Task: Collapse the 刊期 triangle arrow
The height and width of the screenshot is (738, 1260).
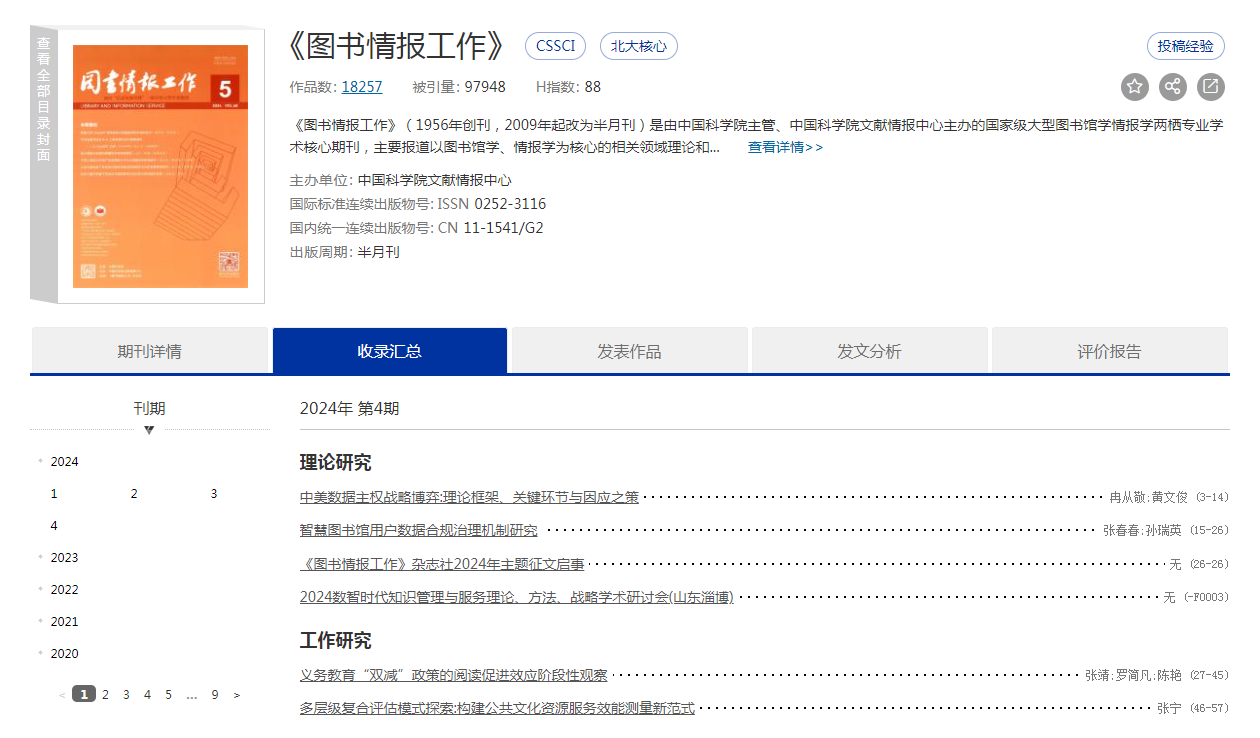Action: tap(149, 430)
